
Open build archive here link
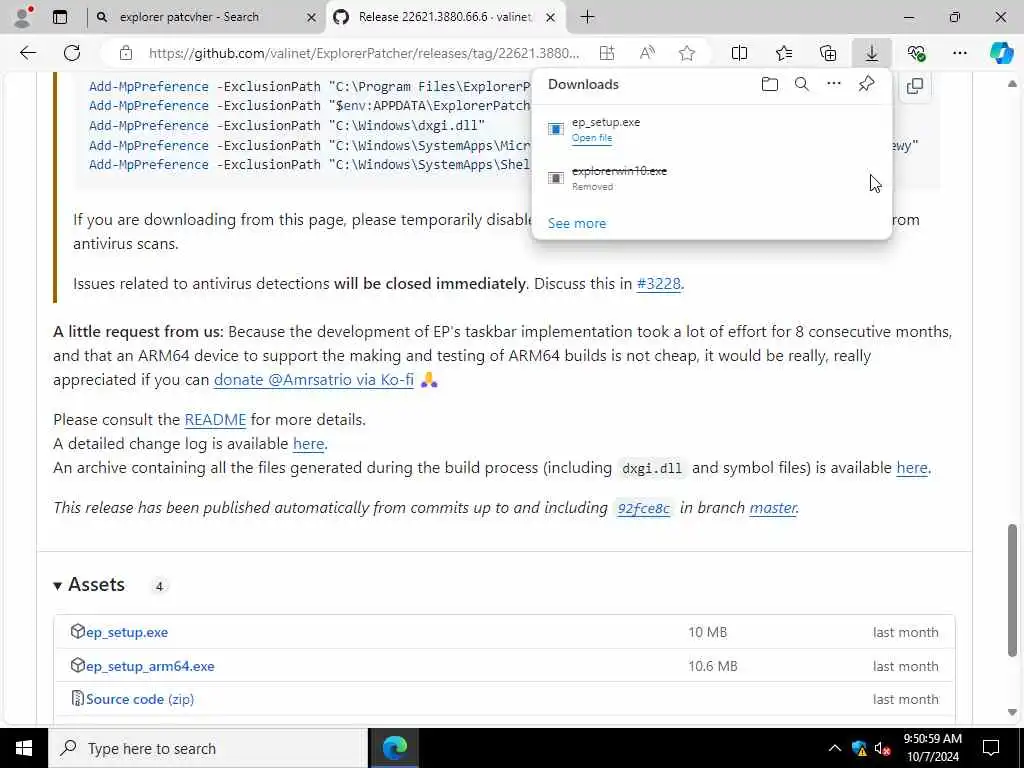pyautogui.click(x=912, y=468)
